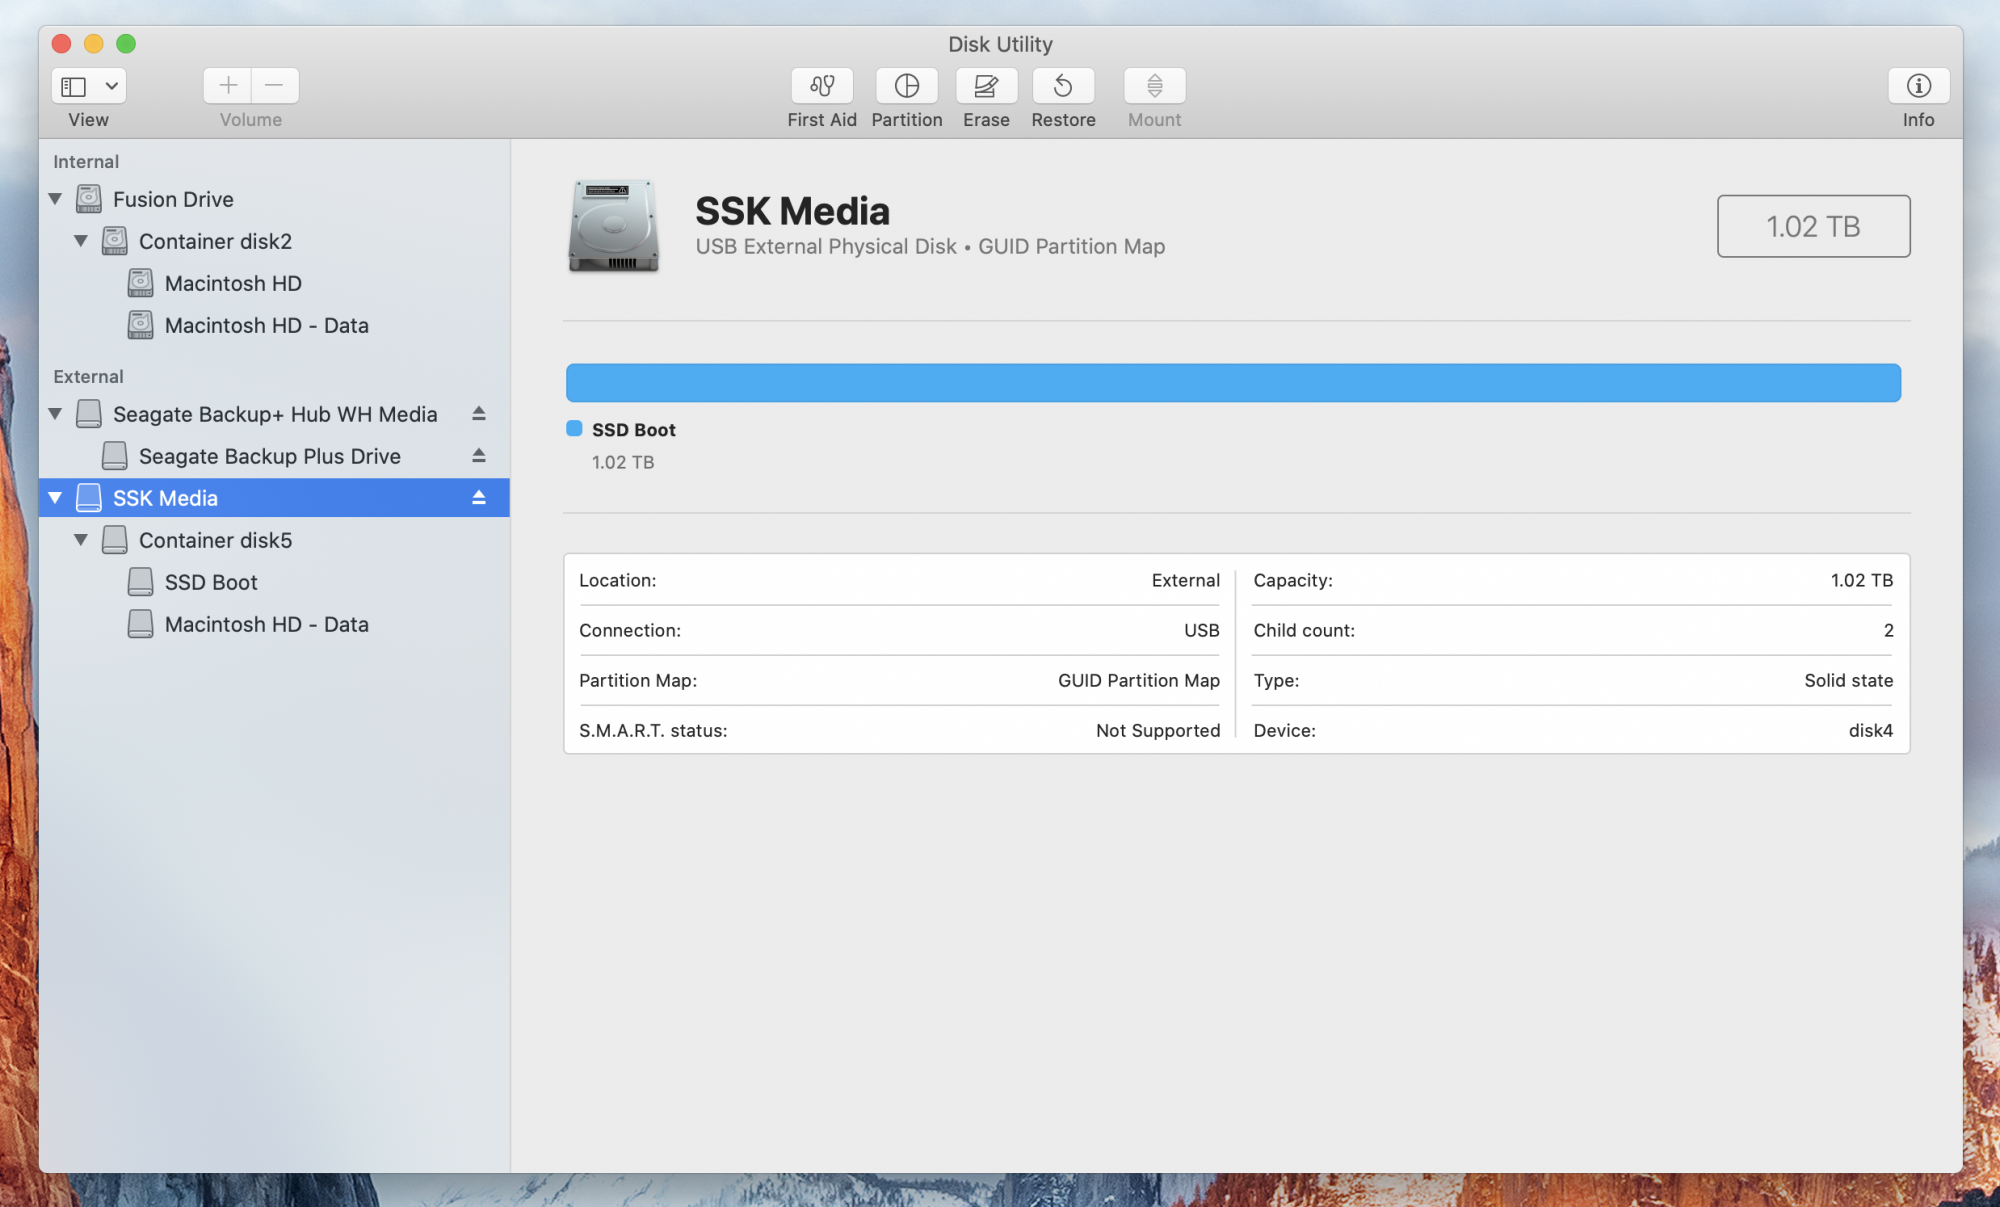
Task: Click the Child count value 2
Action: tap(1889, 631)
